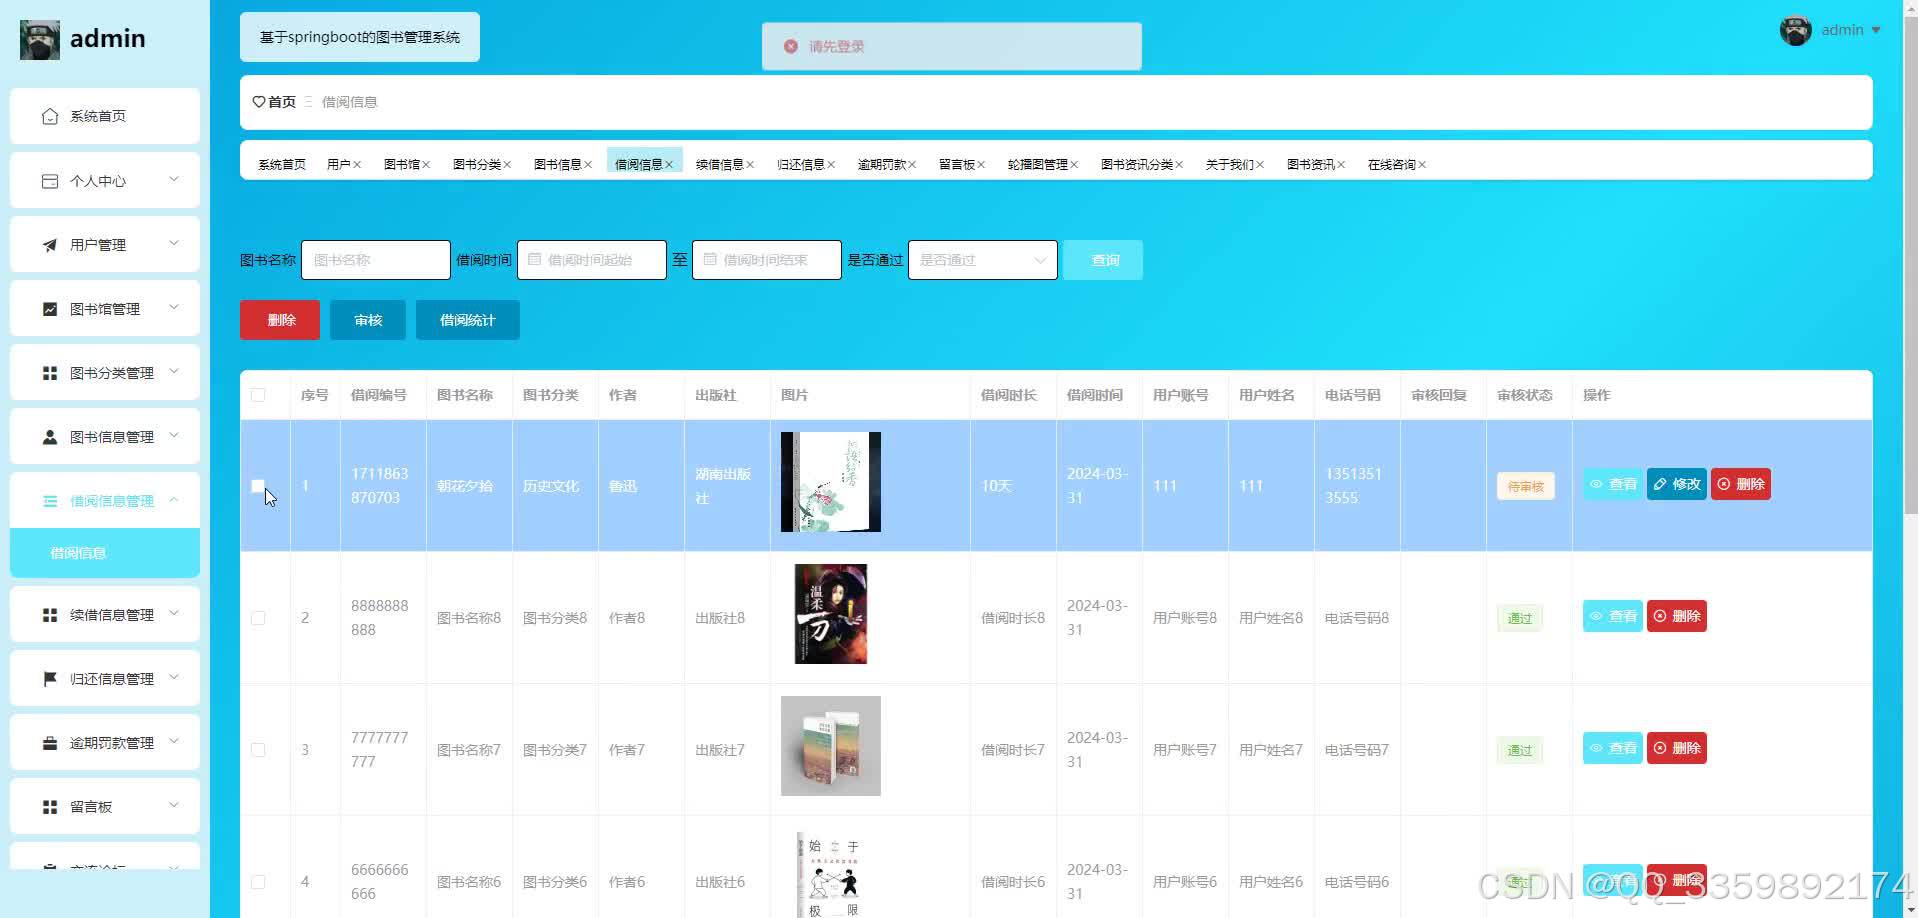Click the person icon beside 图书信息管理
Screen dimensions: 1918x918
point(50,437)
